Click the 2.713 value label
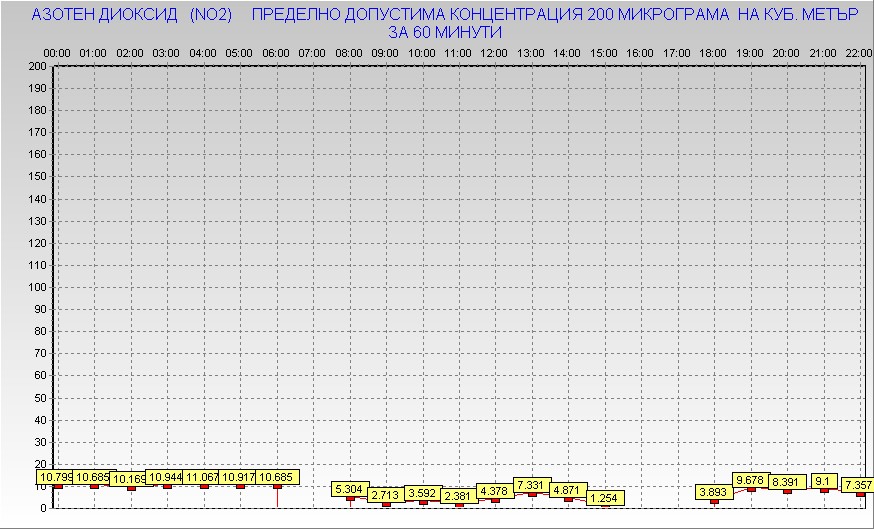The width and height of the screenshot is (874, 529). (385, 495)
